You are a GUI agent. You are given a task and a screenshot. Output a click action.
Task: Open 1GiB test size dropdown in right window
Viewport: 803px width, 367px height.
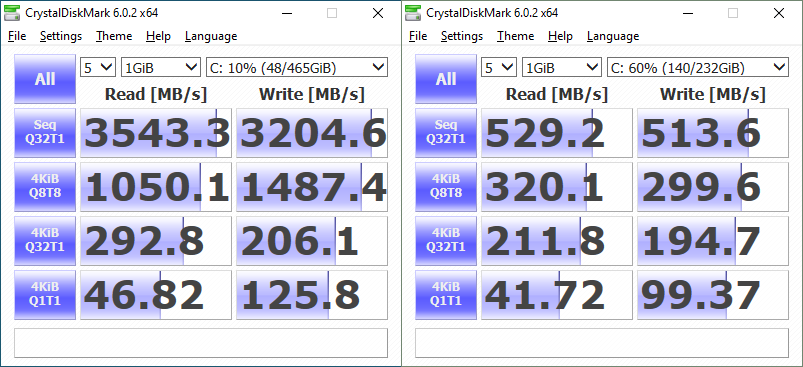561,67
